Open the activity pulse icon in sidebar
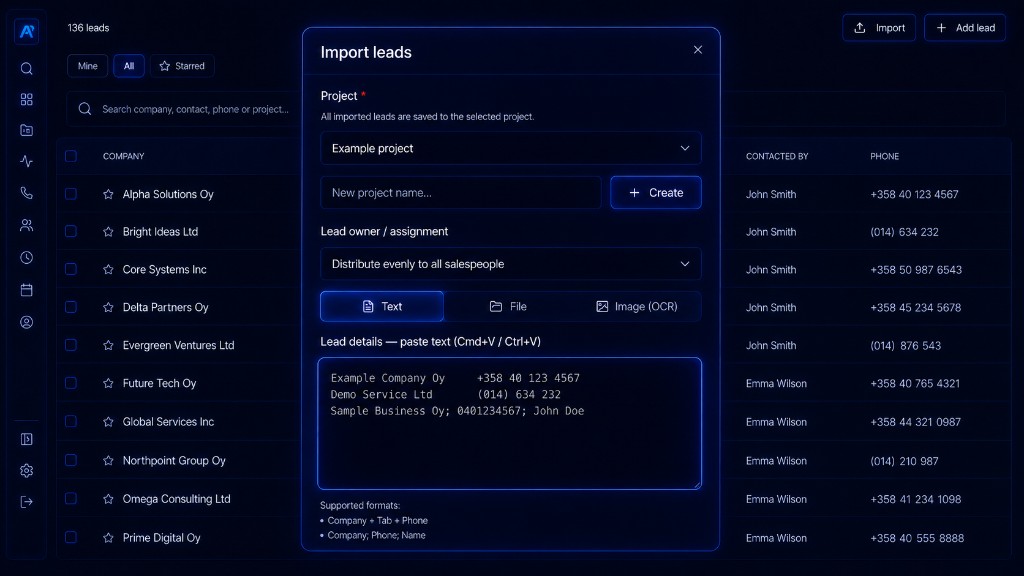The height and width of the screenshot is (576, 1024). 26,161
